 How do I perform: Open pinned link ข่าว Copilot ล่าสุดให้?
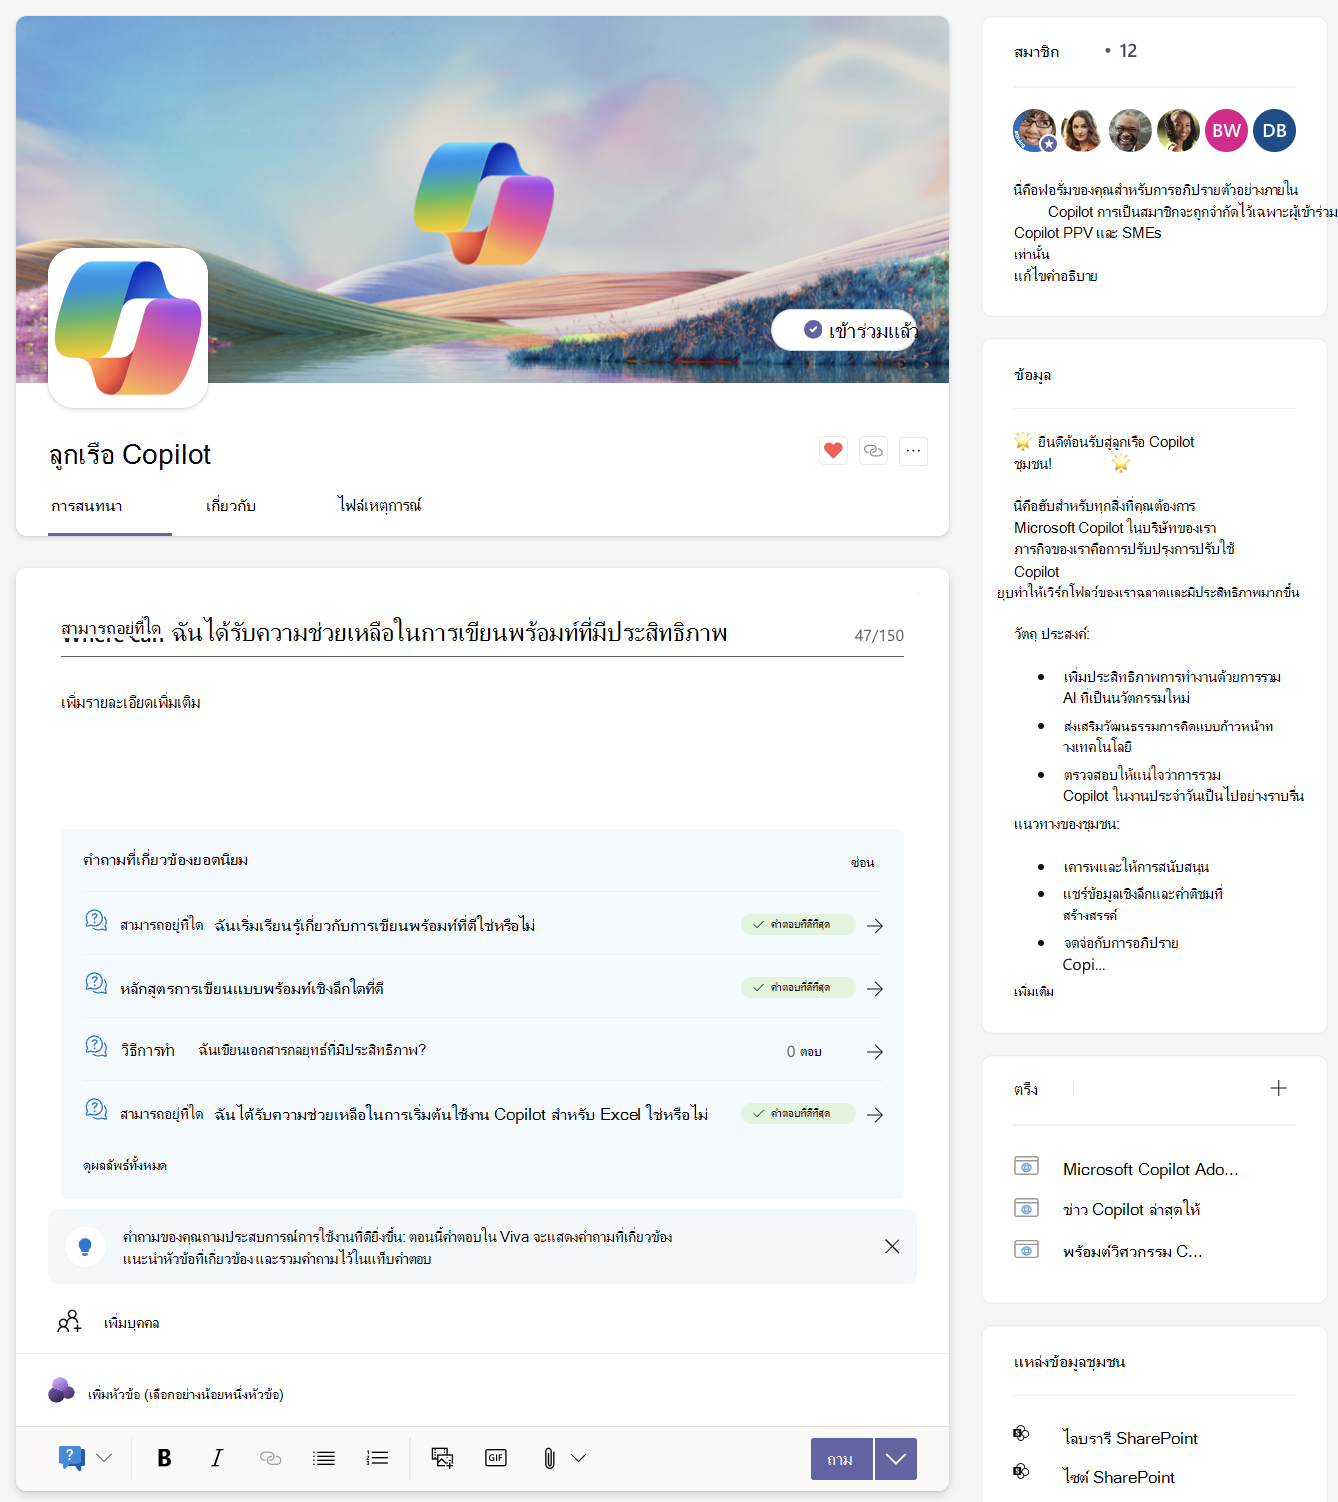[1132, 1210]
